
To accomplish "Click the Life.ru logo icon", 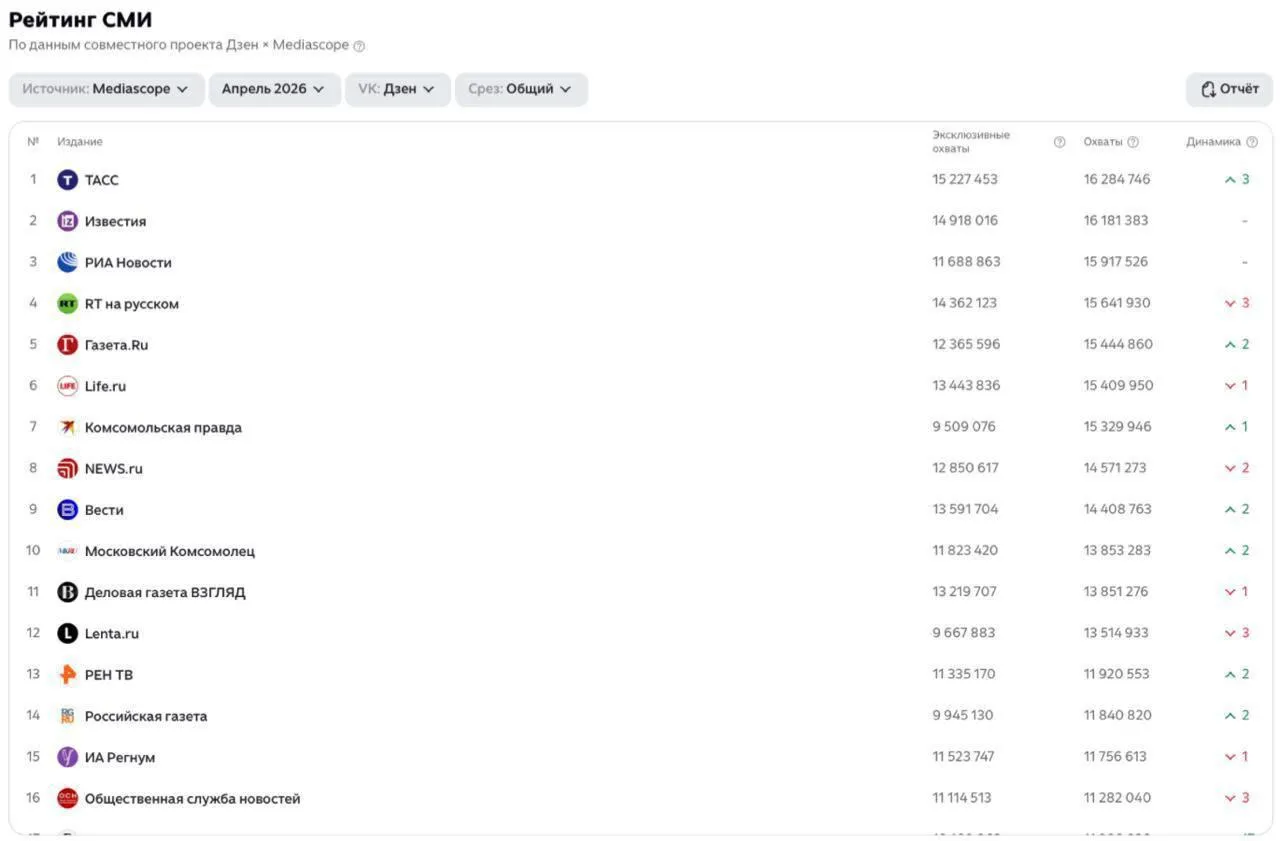I will pos(67,386).
